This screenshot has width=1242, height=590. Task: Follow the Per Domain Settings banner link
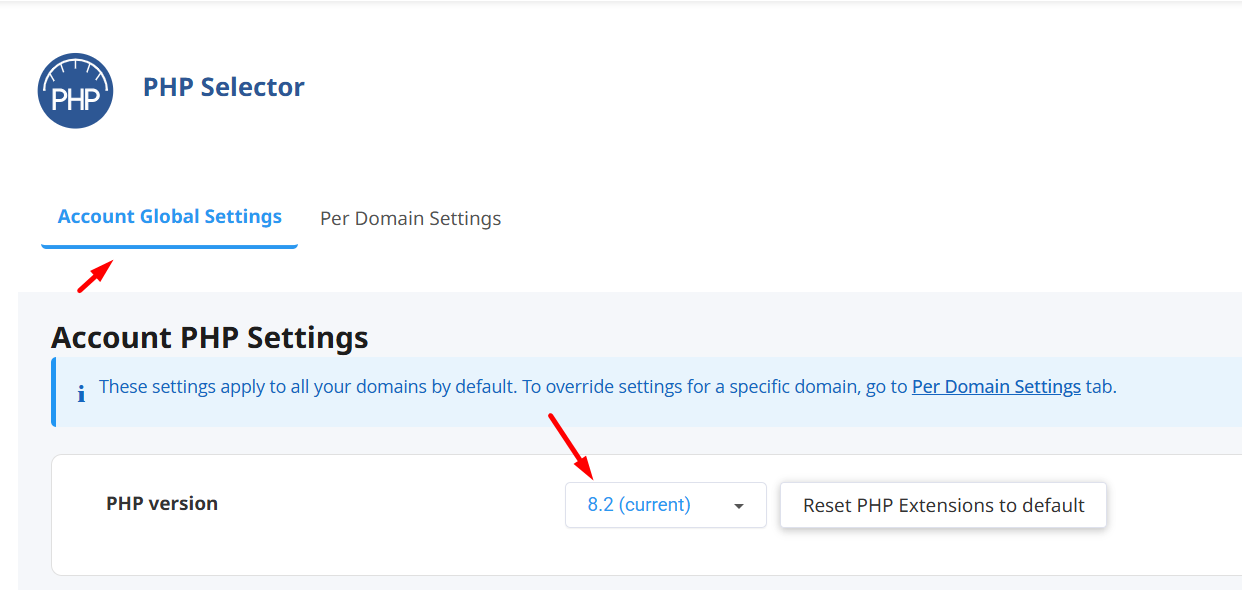995,387
